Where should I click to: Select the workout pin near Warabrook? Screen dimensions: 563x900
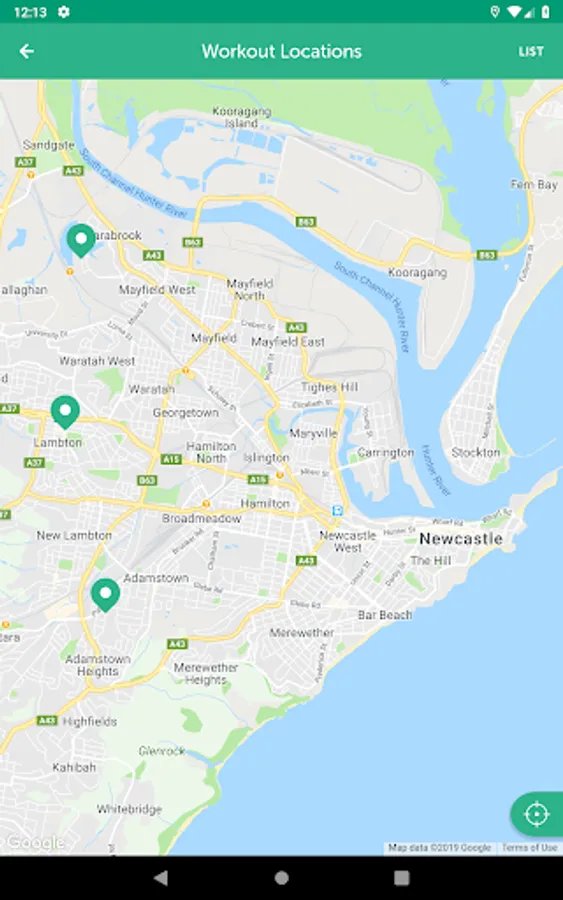coord(81,240)
